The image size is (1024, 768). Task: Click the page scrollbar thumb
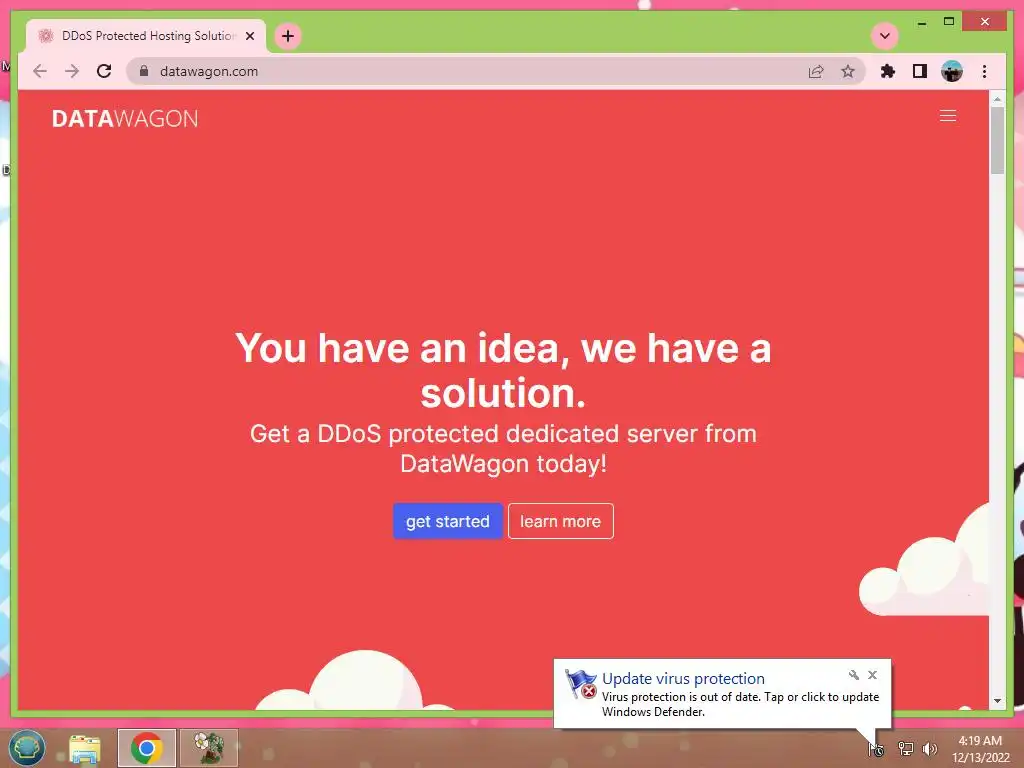(x=997, y=140)
